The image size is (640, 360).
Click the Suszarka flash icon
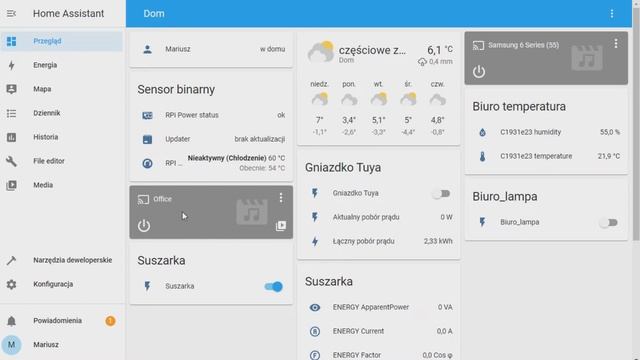pyautogui.click(x=147, y=286)
